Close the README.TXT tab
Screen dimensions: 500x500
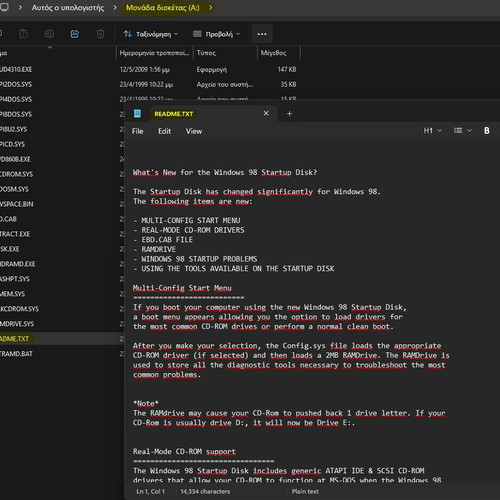click(266, 113)
